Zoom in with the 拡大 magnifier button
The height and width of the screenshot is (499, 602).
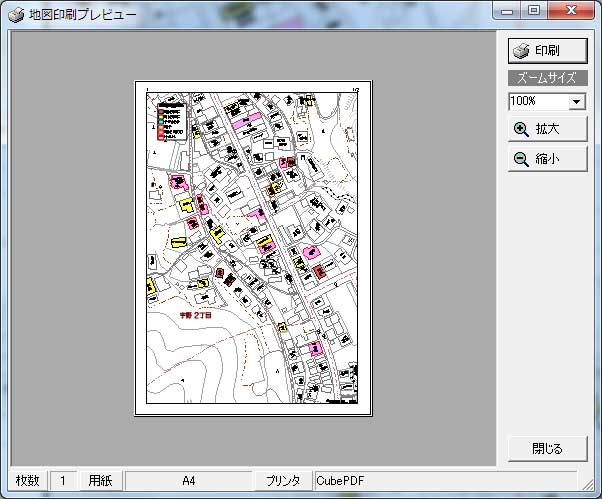pyautogui.click(x=547, y=129)
